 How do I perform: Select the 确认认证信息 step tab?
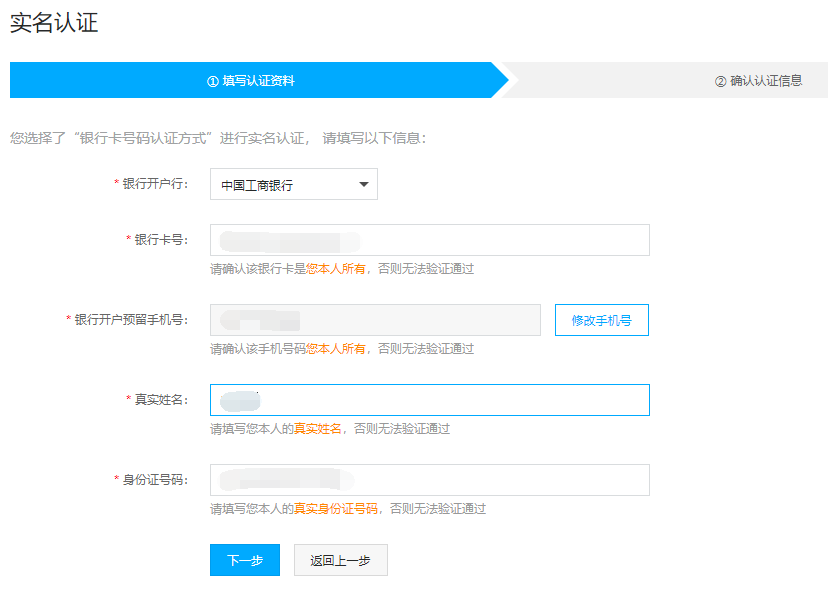point(766,81)
